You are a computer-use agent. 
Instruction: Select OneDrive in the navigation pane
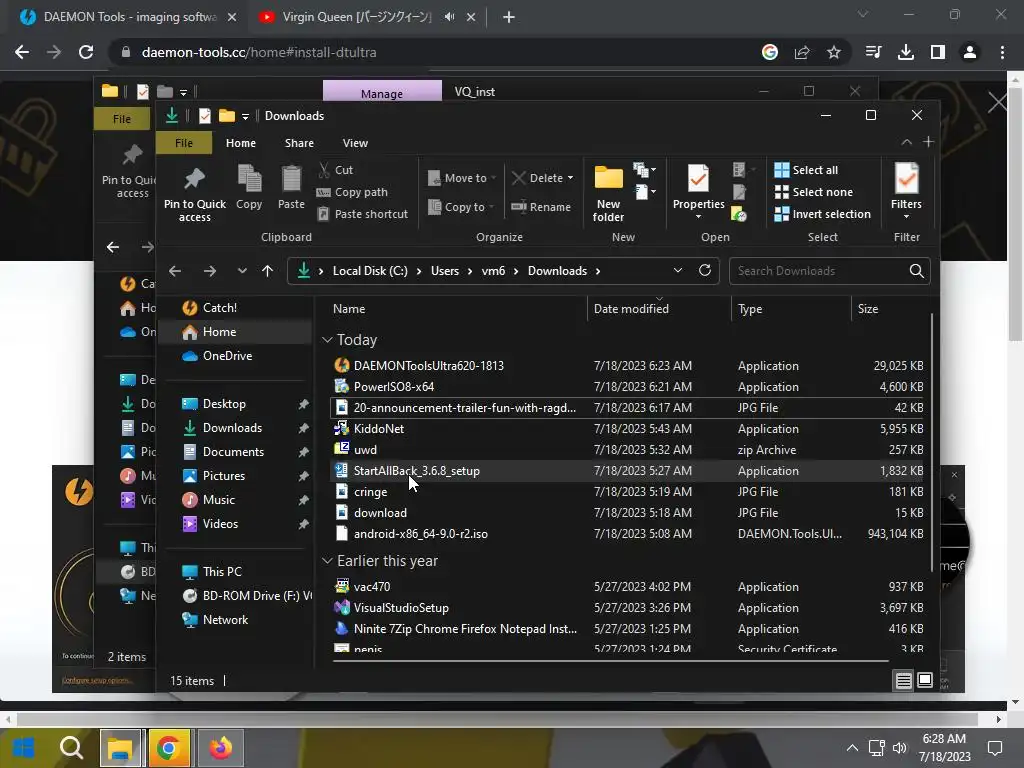[x=227, y=356]
